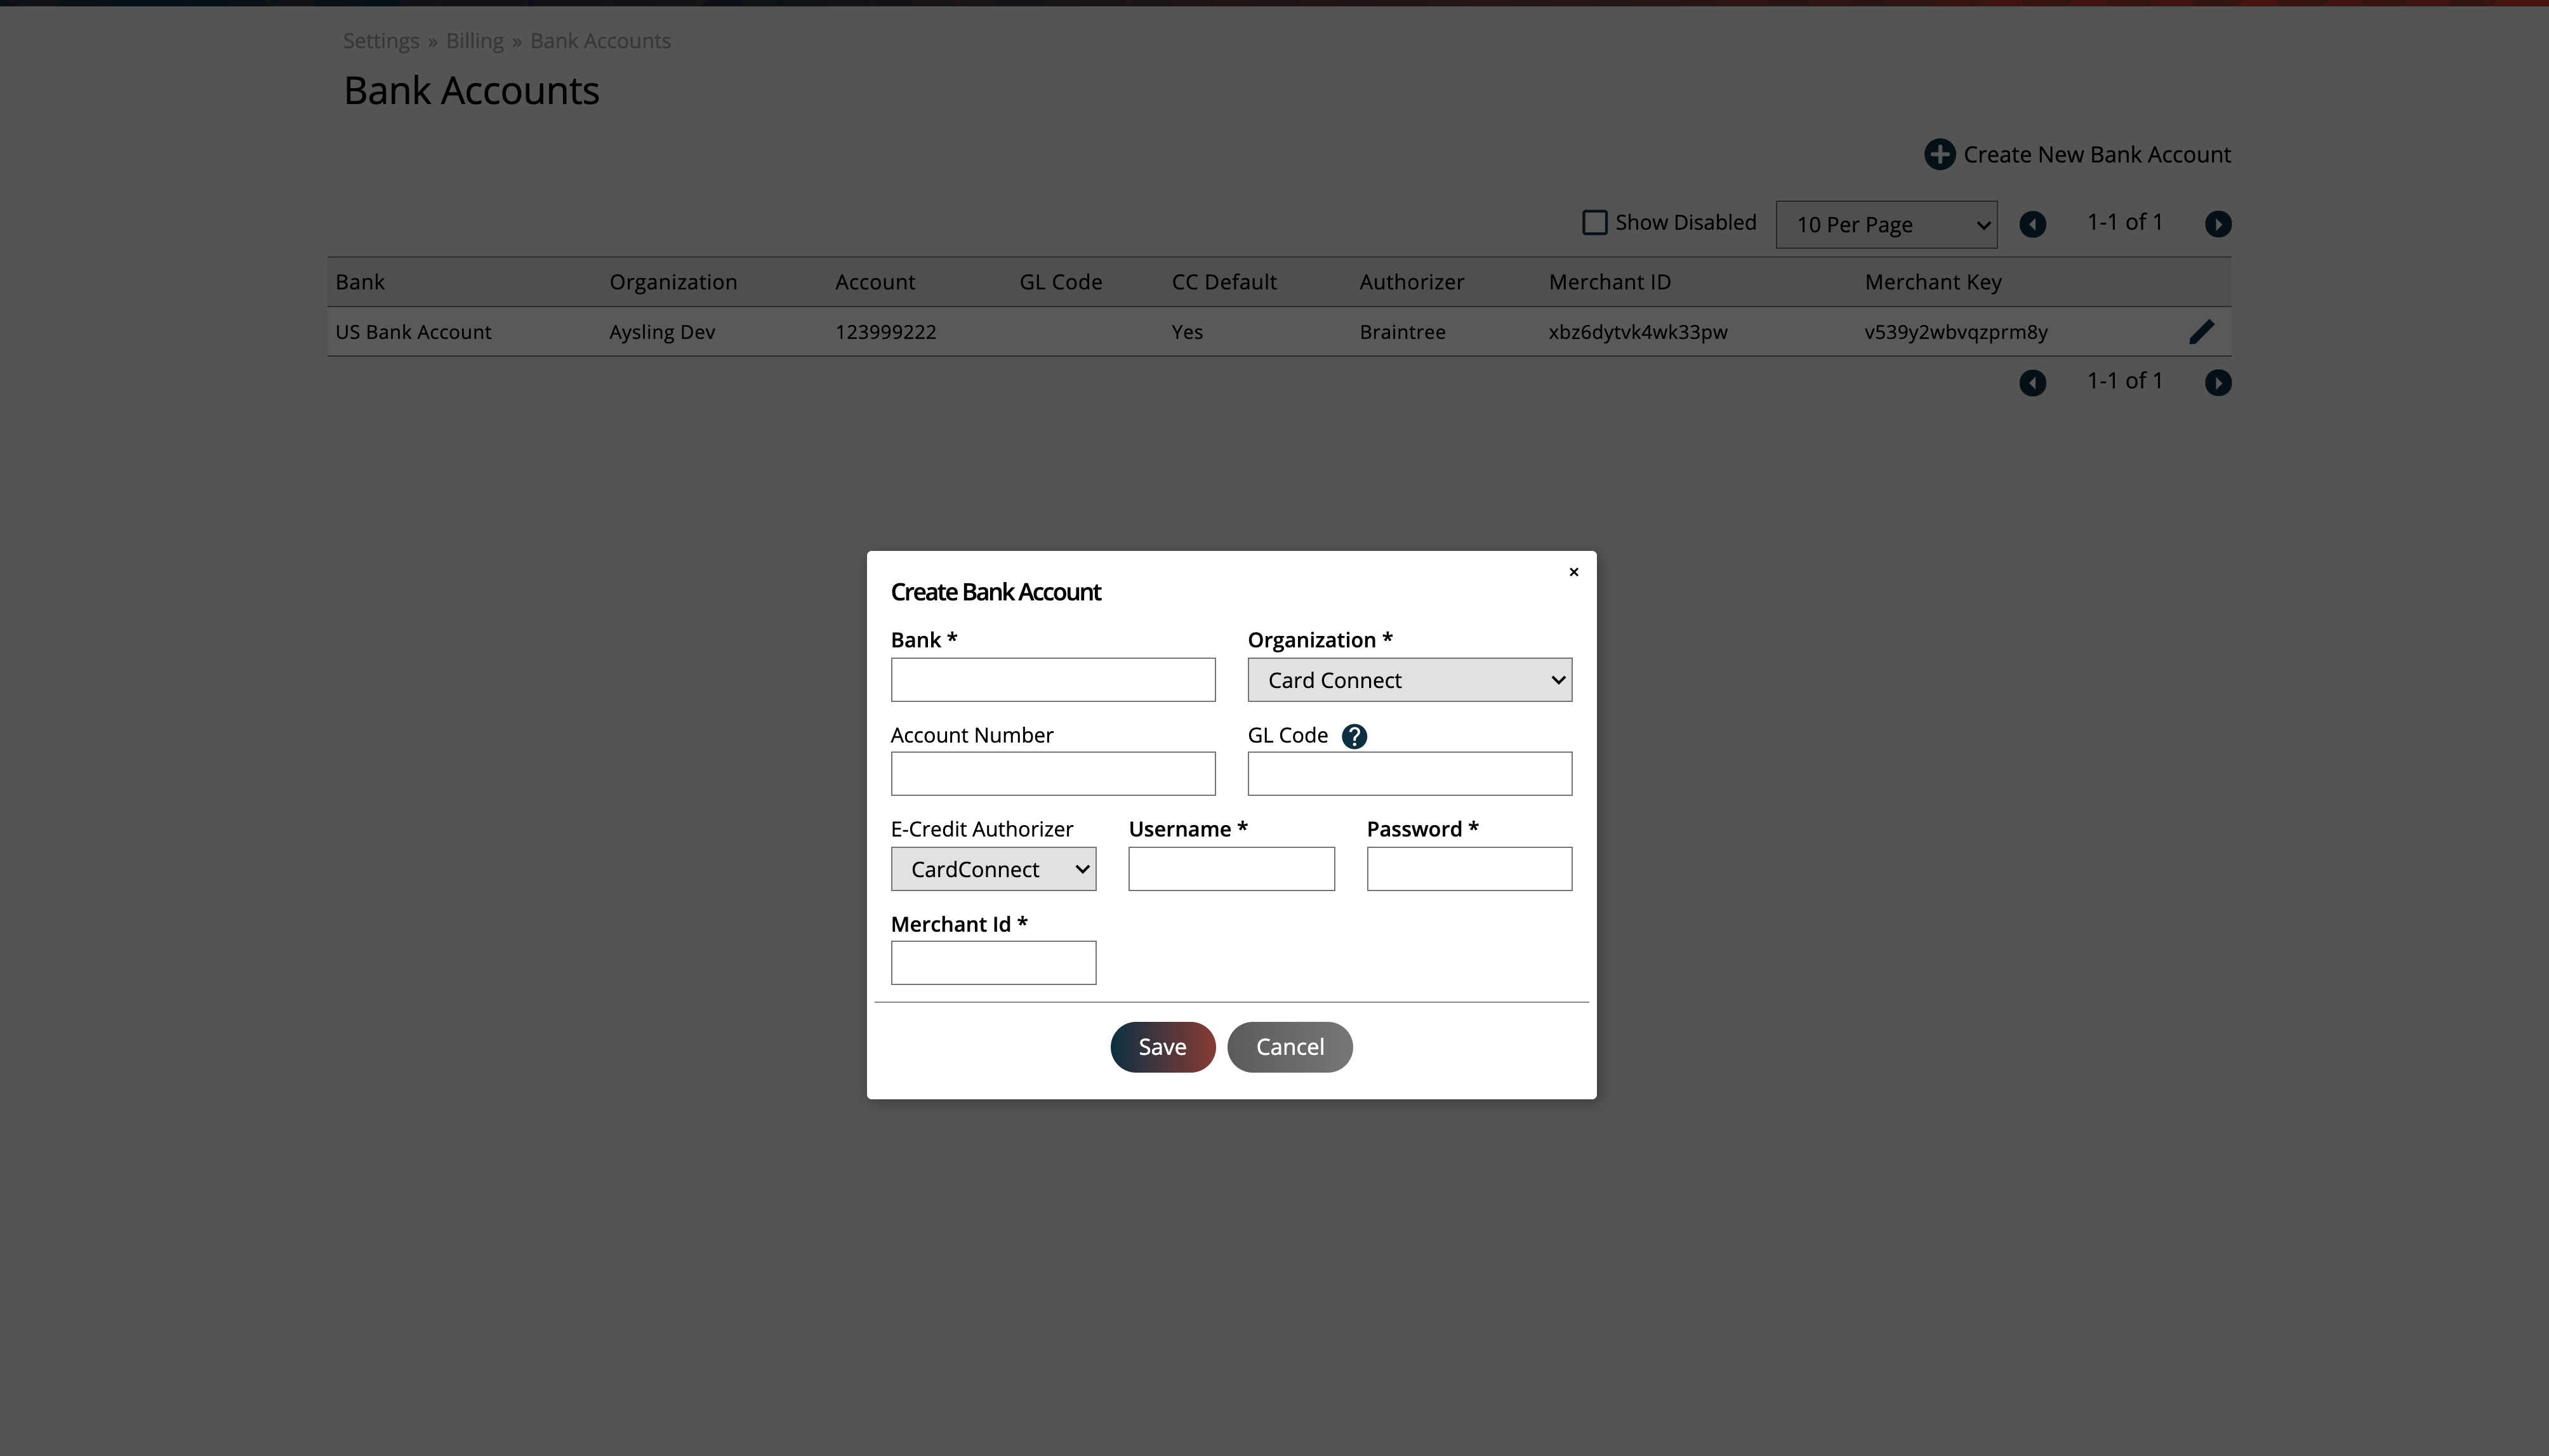Viewport: 2549px width, 1456px height.
Task: Navigate to Billing breadcrumb section
Action: click(473, 39)
